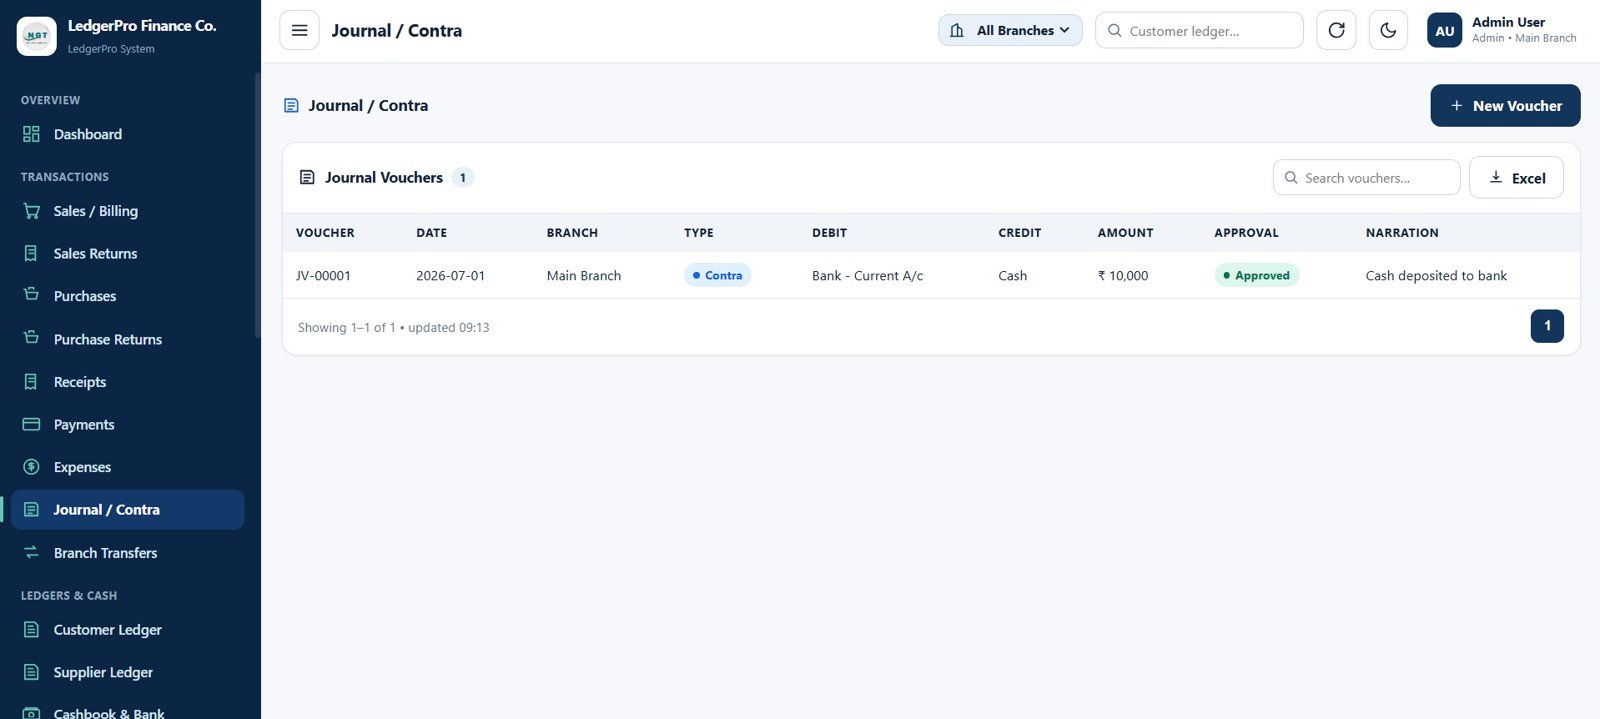Image resolution: width=1600 pixels, height=719 pixels.
Task: Click the Purchase Returns basket icon
Action: [31, 338]
